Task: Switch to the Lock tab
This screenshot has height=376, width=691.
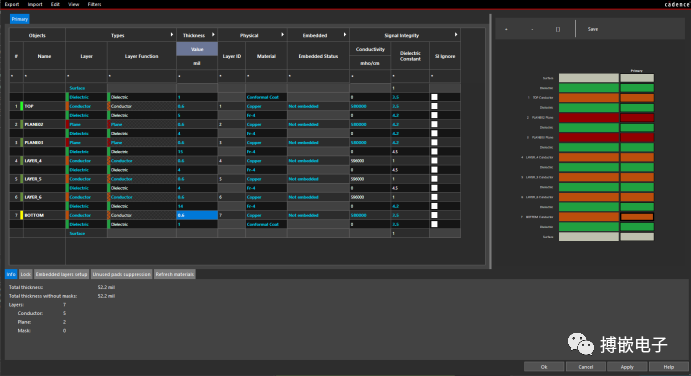Action: 26,274
